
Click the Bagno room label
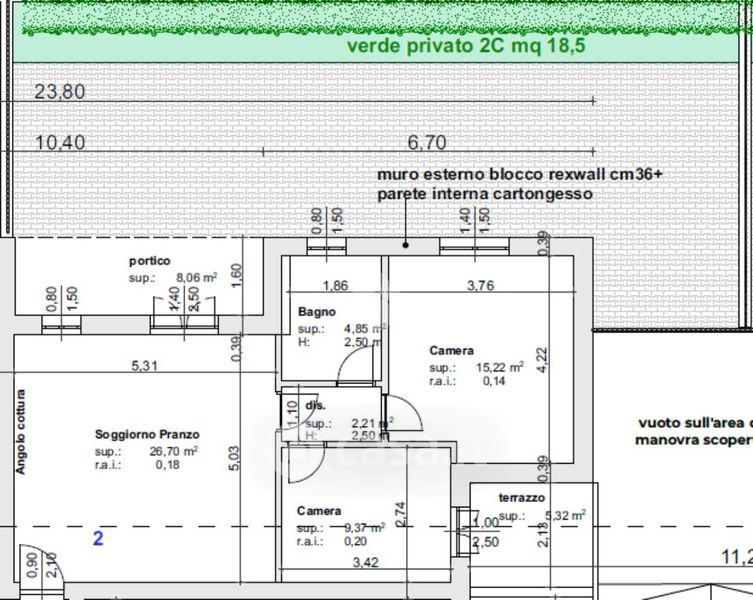(x=317, y=312)
